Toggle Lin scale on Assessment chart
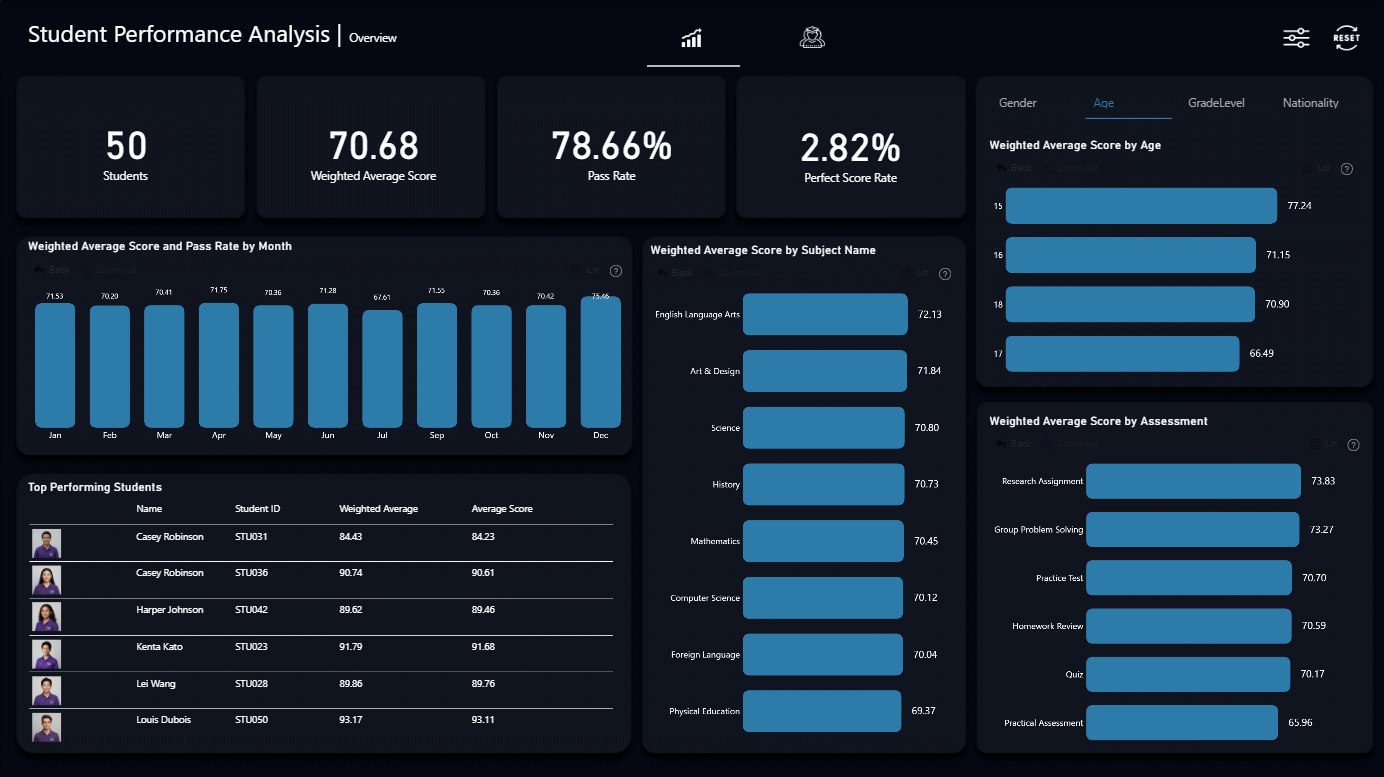 pyautogui.click(x=1323, y=444)
